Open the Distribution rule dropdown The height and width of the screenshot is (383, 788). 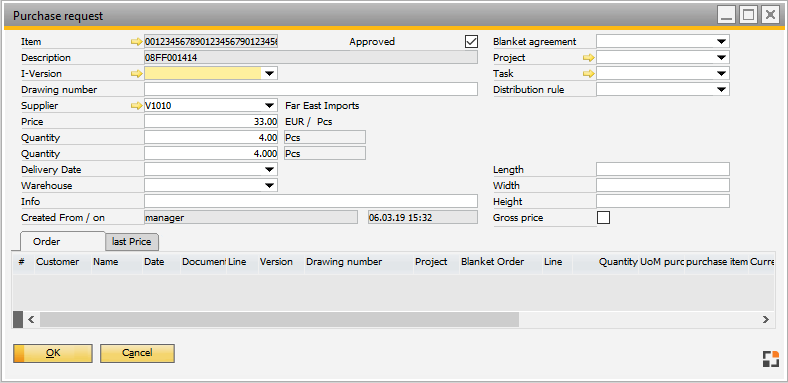[x=722, y=90]
